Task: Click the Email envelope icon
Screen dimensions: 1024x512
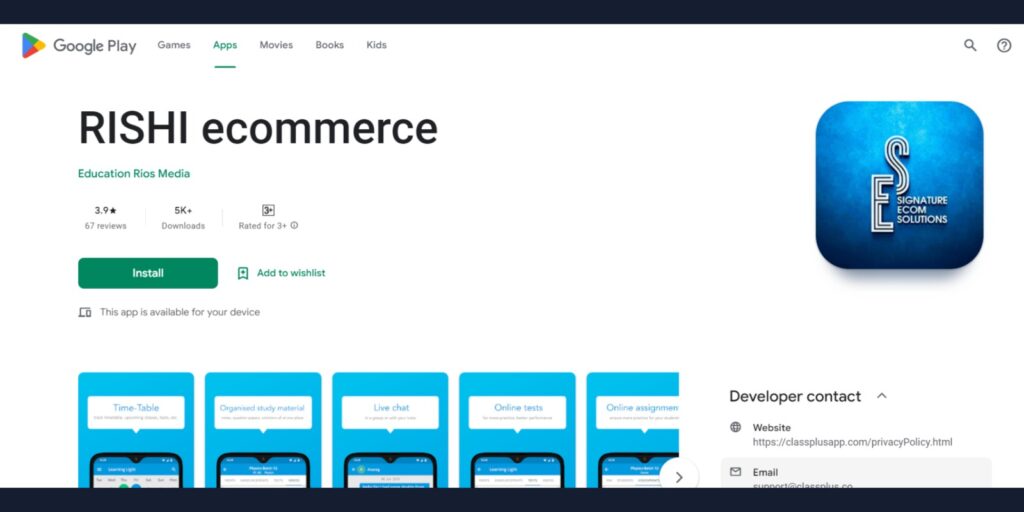Action: point(736,472)
